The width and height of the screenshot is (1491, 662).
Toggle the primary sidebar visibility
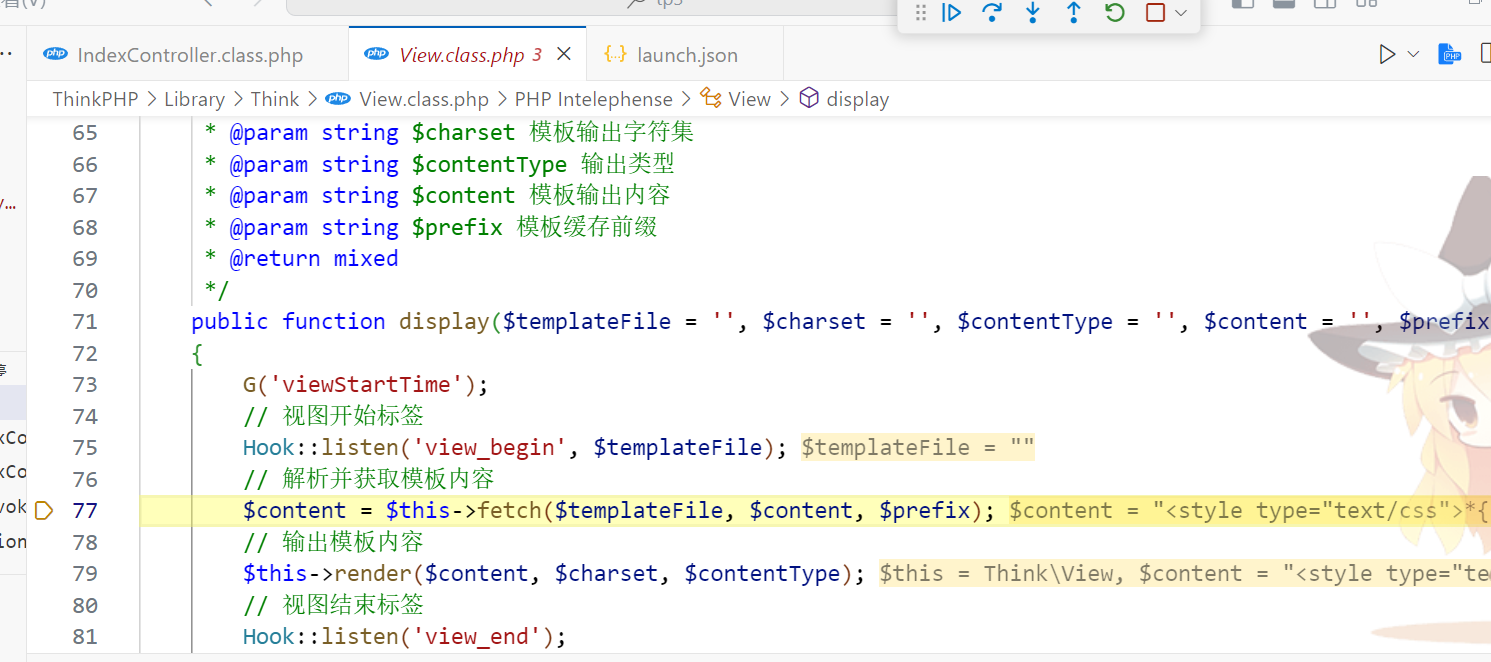(1243, 5)
